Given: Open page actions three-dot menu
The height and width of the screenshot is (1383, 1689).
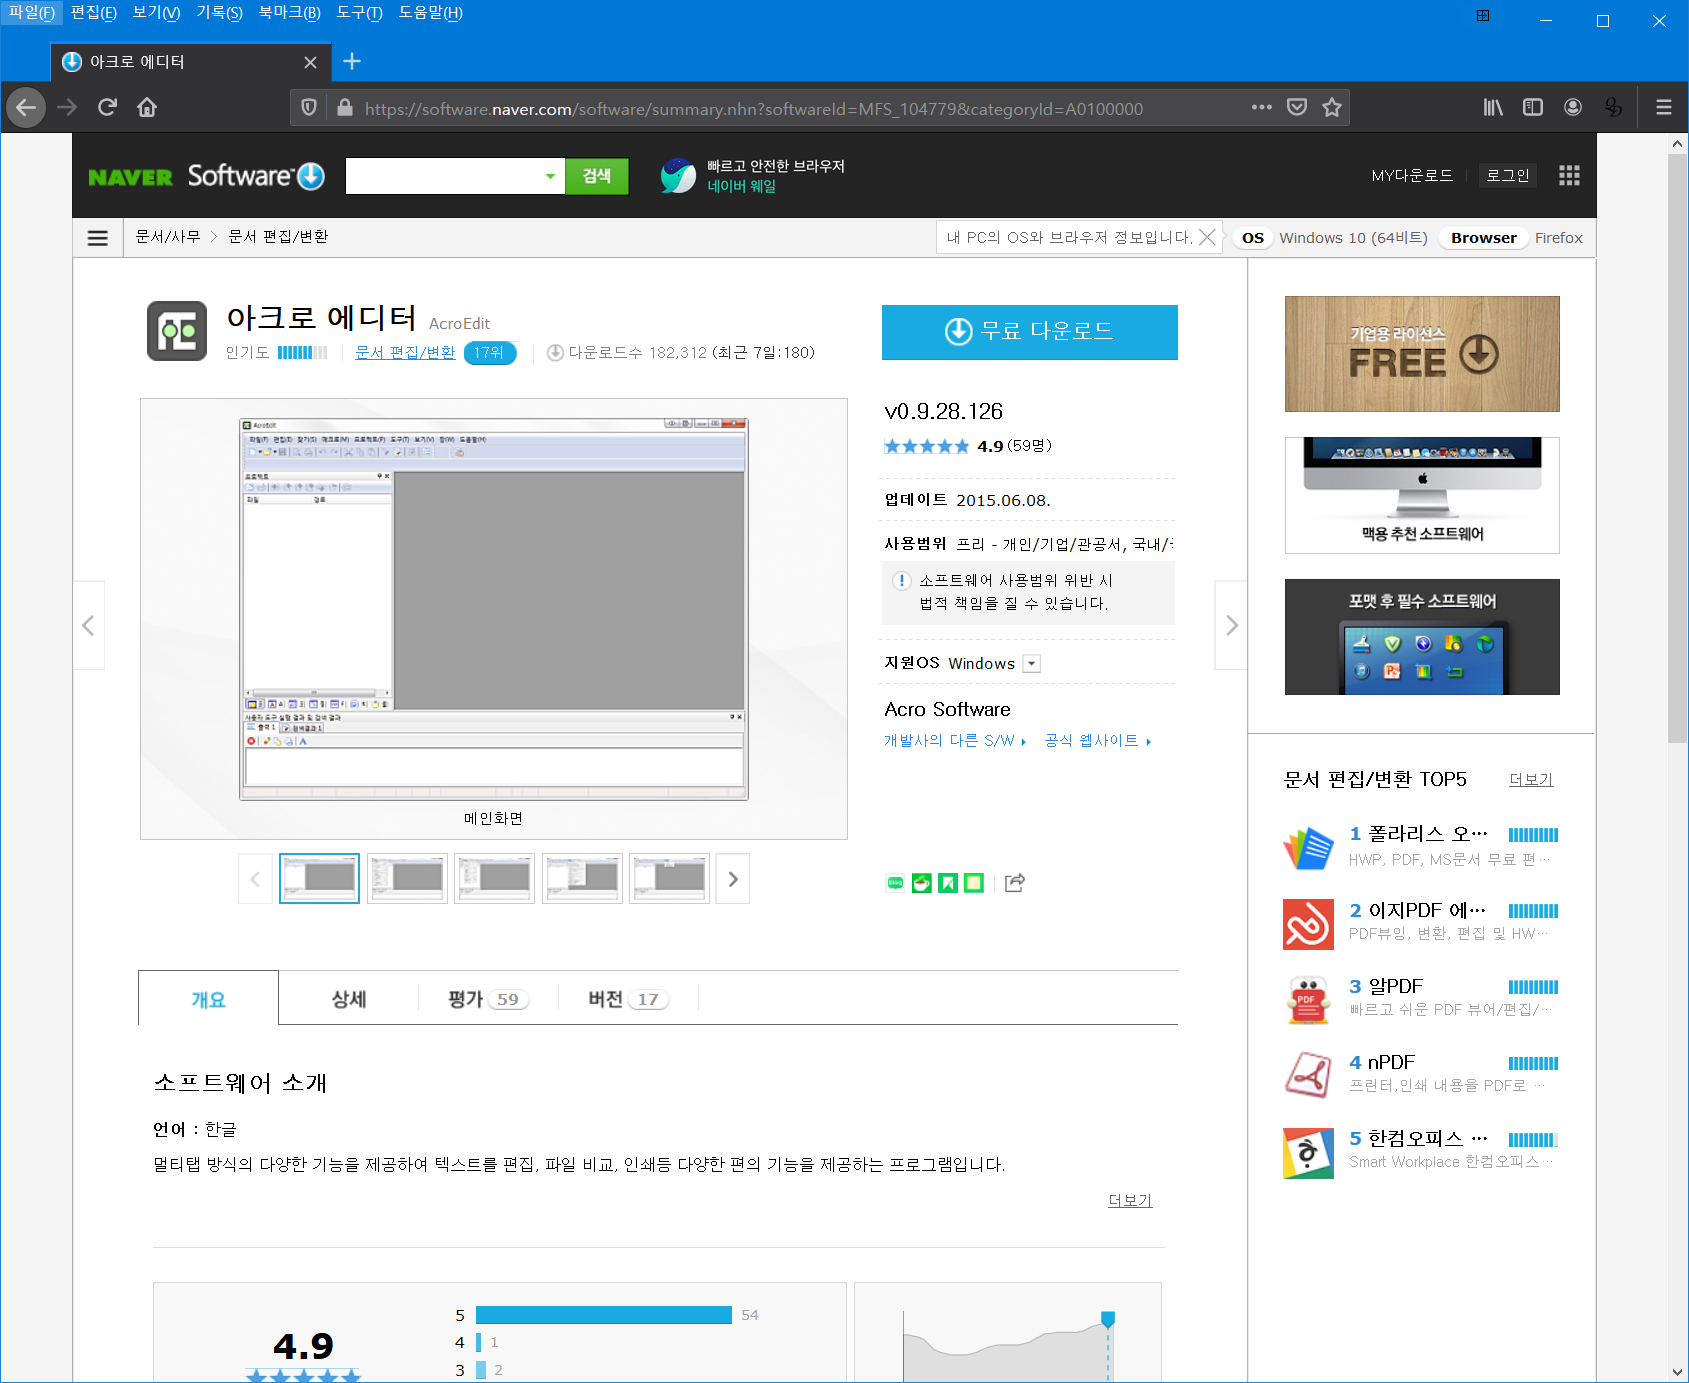Looking at the screenshot, I should point(1262,107).
